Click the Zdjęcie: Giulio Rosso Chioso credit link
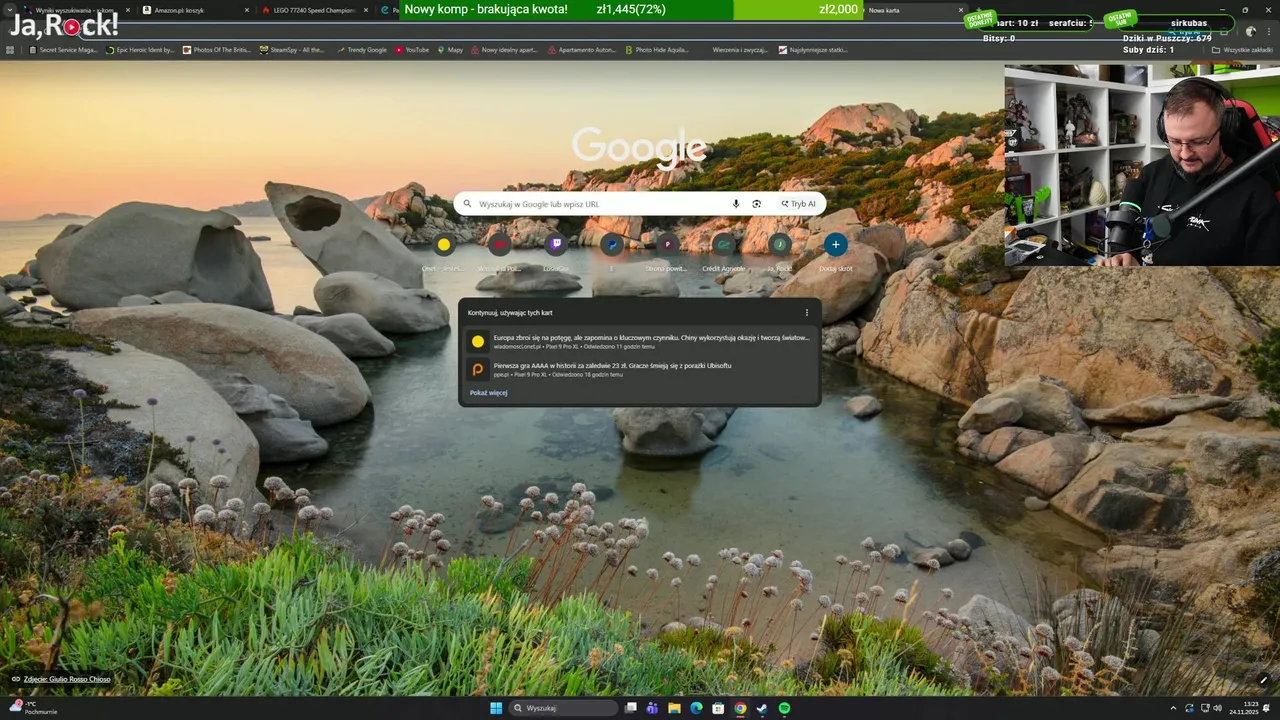 [66, 679]
